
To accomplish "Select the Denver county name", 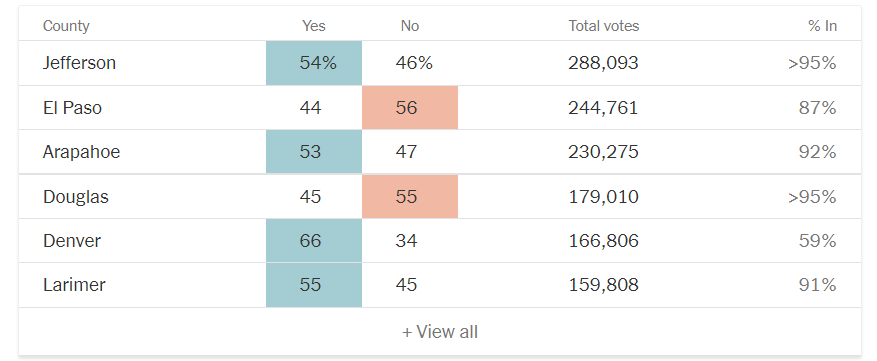I will [72, 241].
